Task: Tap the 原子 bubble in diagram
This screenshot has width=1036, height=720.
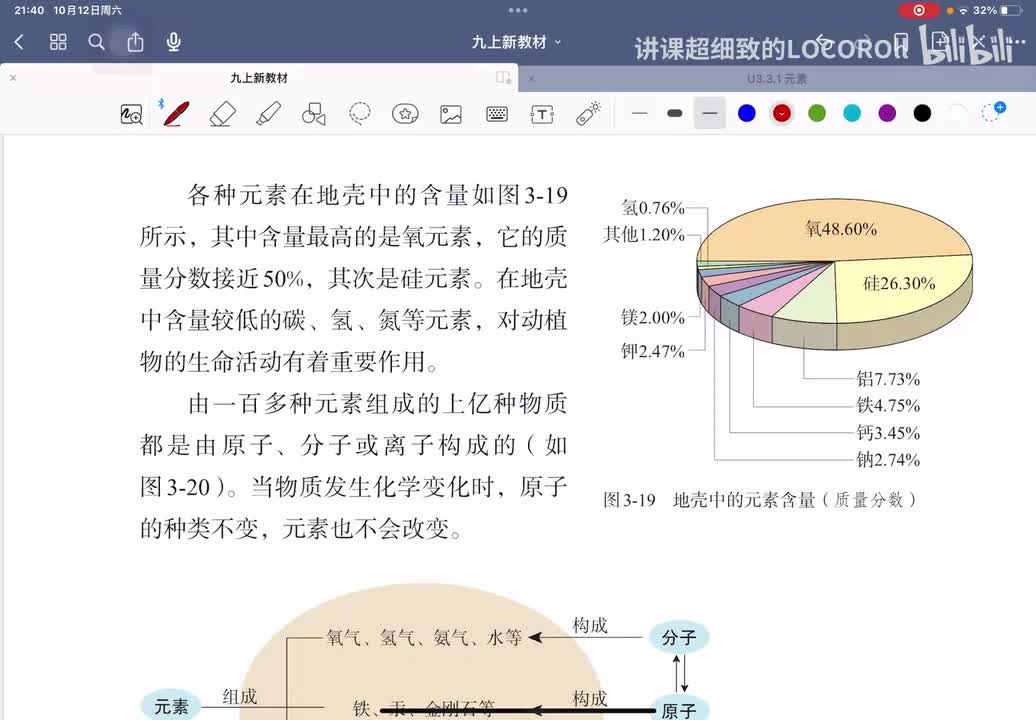Action: coord(679,709)
